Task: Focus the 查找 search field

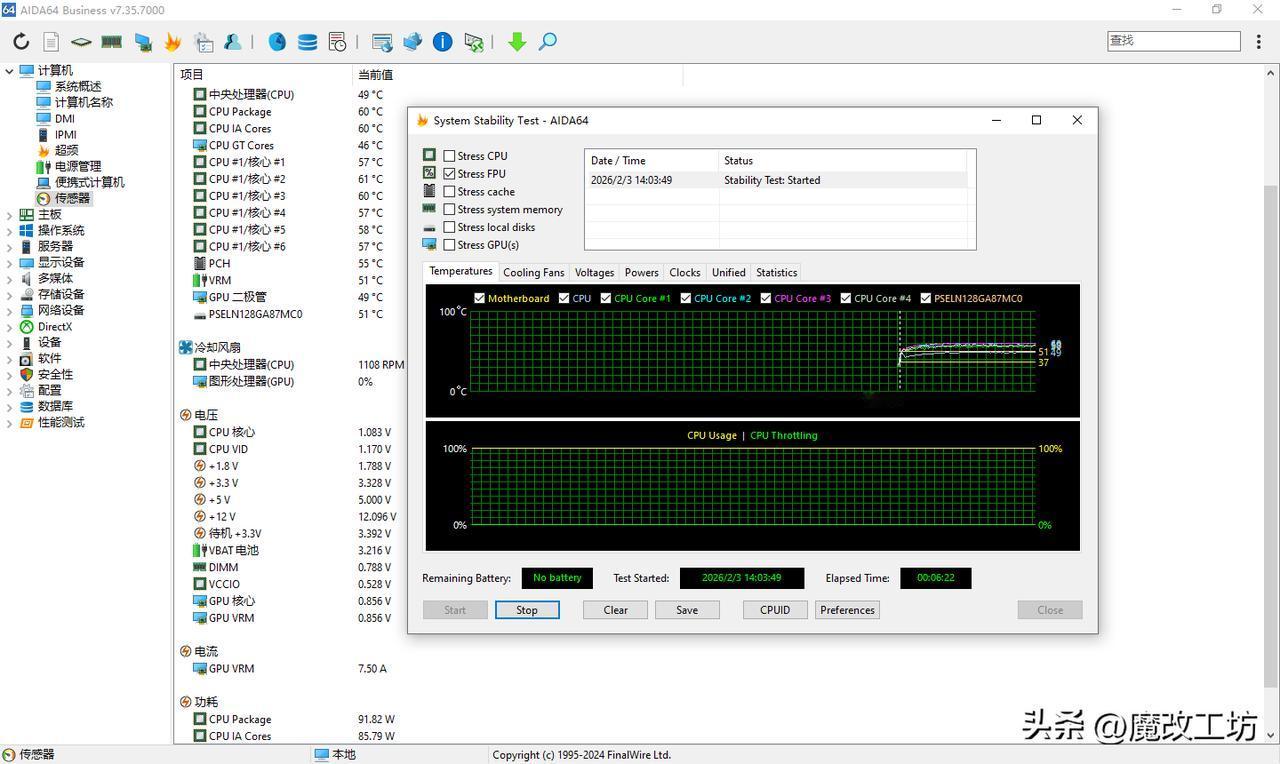Action: click(1174, 41)
